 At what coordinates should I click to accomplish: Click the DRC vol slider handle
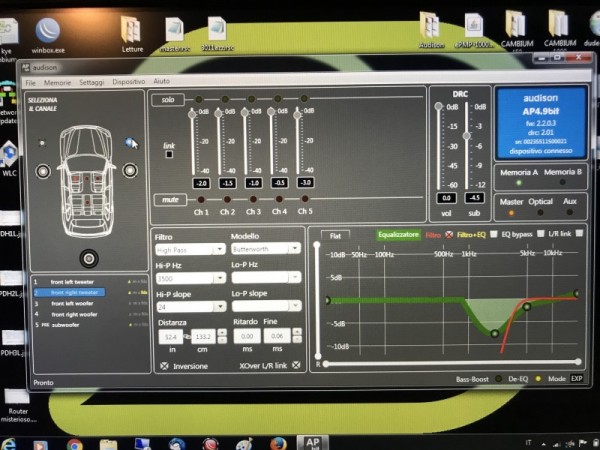(x=439, y=106)
